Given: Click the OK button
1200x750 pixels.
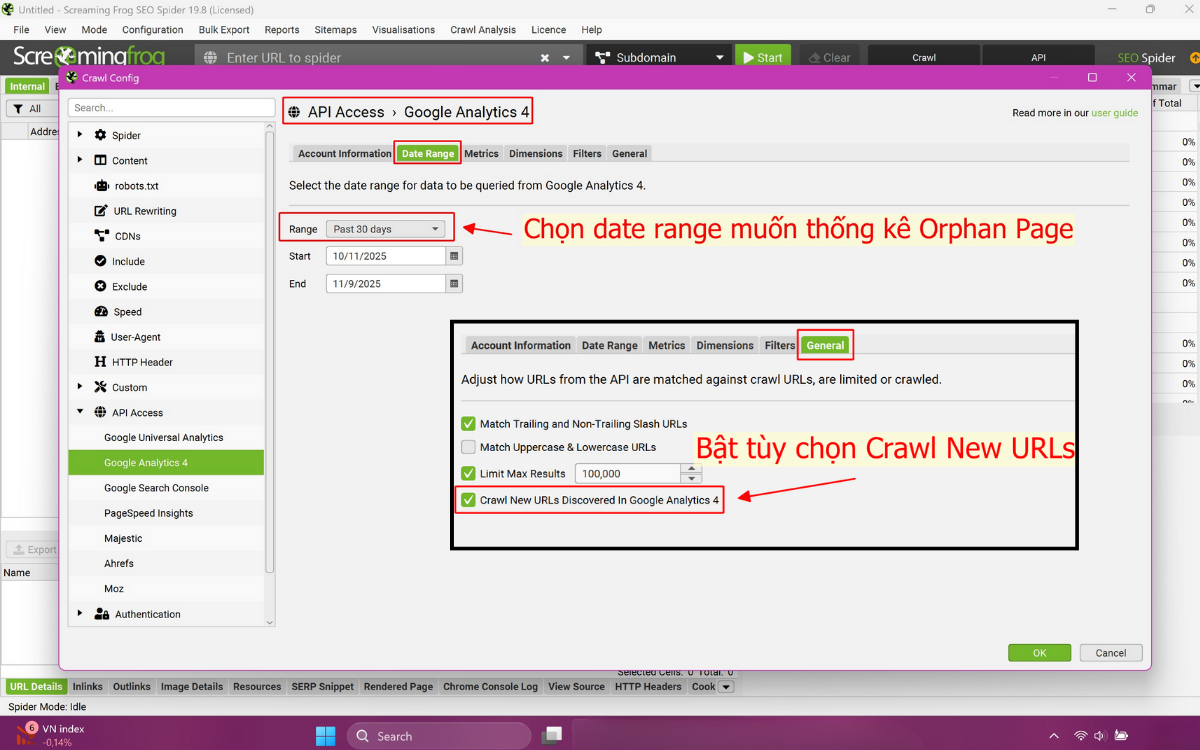Looking at the screenshot, I should tap(1039, 653).
